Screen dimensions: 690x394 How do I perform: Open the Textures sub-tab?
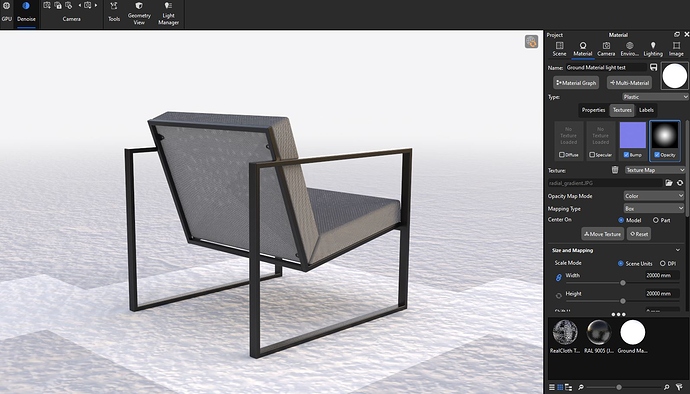pos(622,110)
